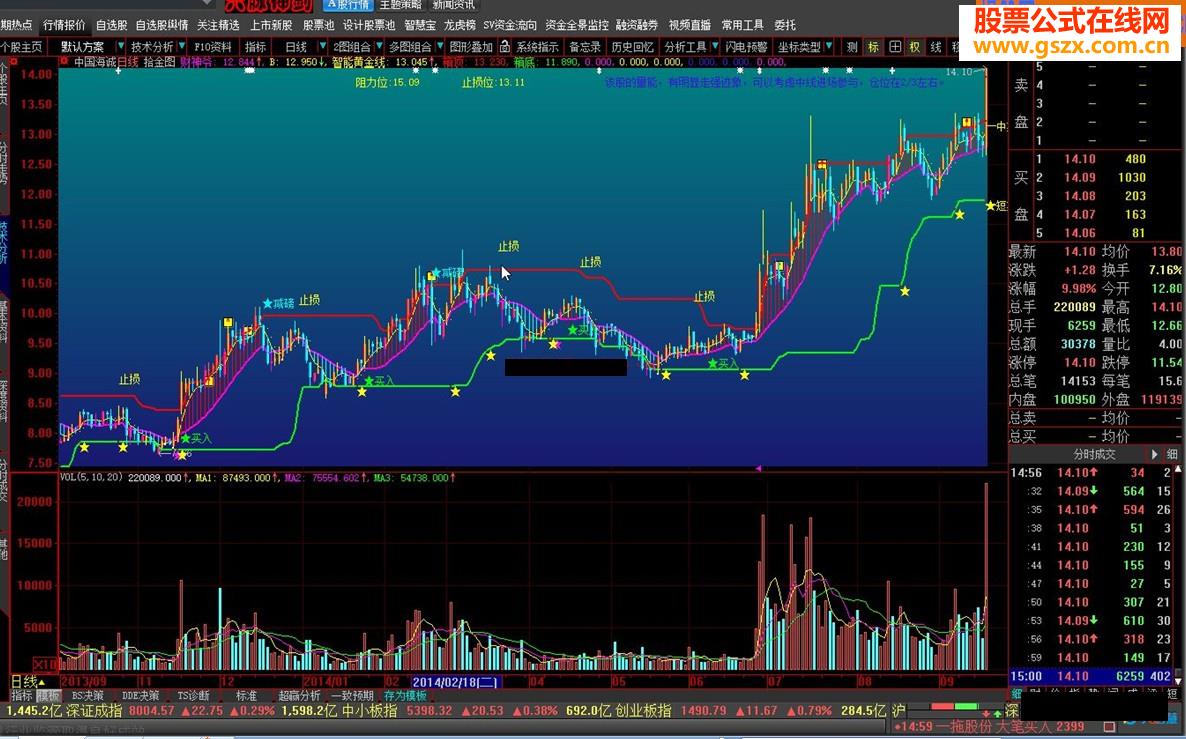
Task: Open 系统指示 in the toolbar
Action: click(537, 47)
